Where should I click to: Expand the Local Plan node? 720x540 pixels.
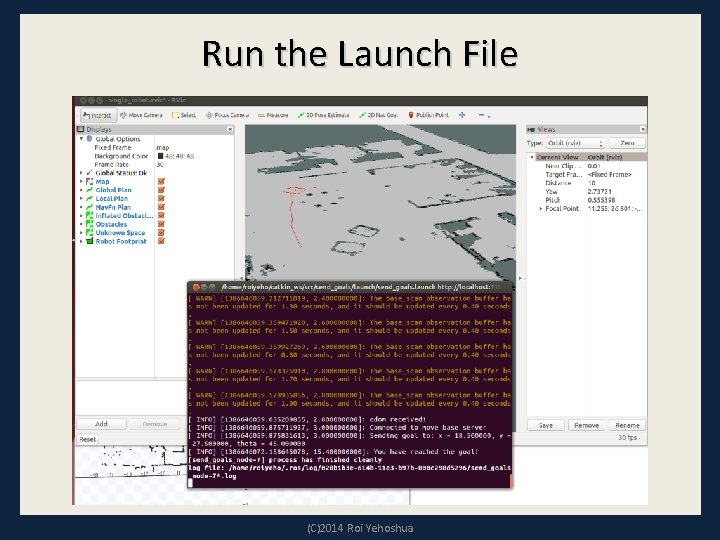pyautogui.click(x=81, y=198)
